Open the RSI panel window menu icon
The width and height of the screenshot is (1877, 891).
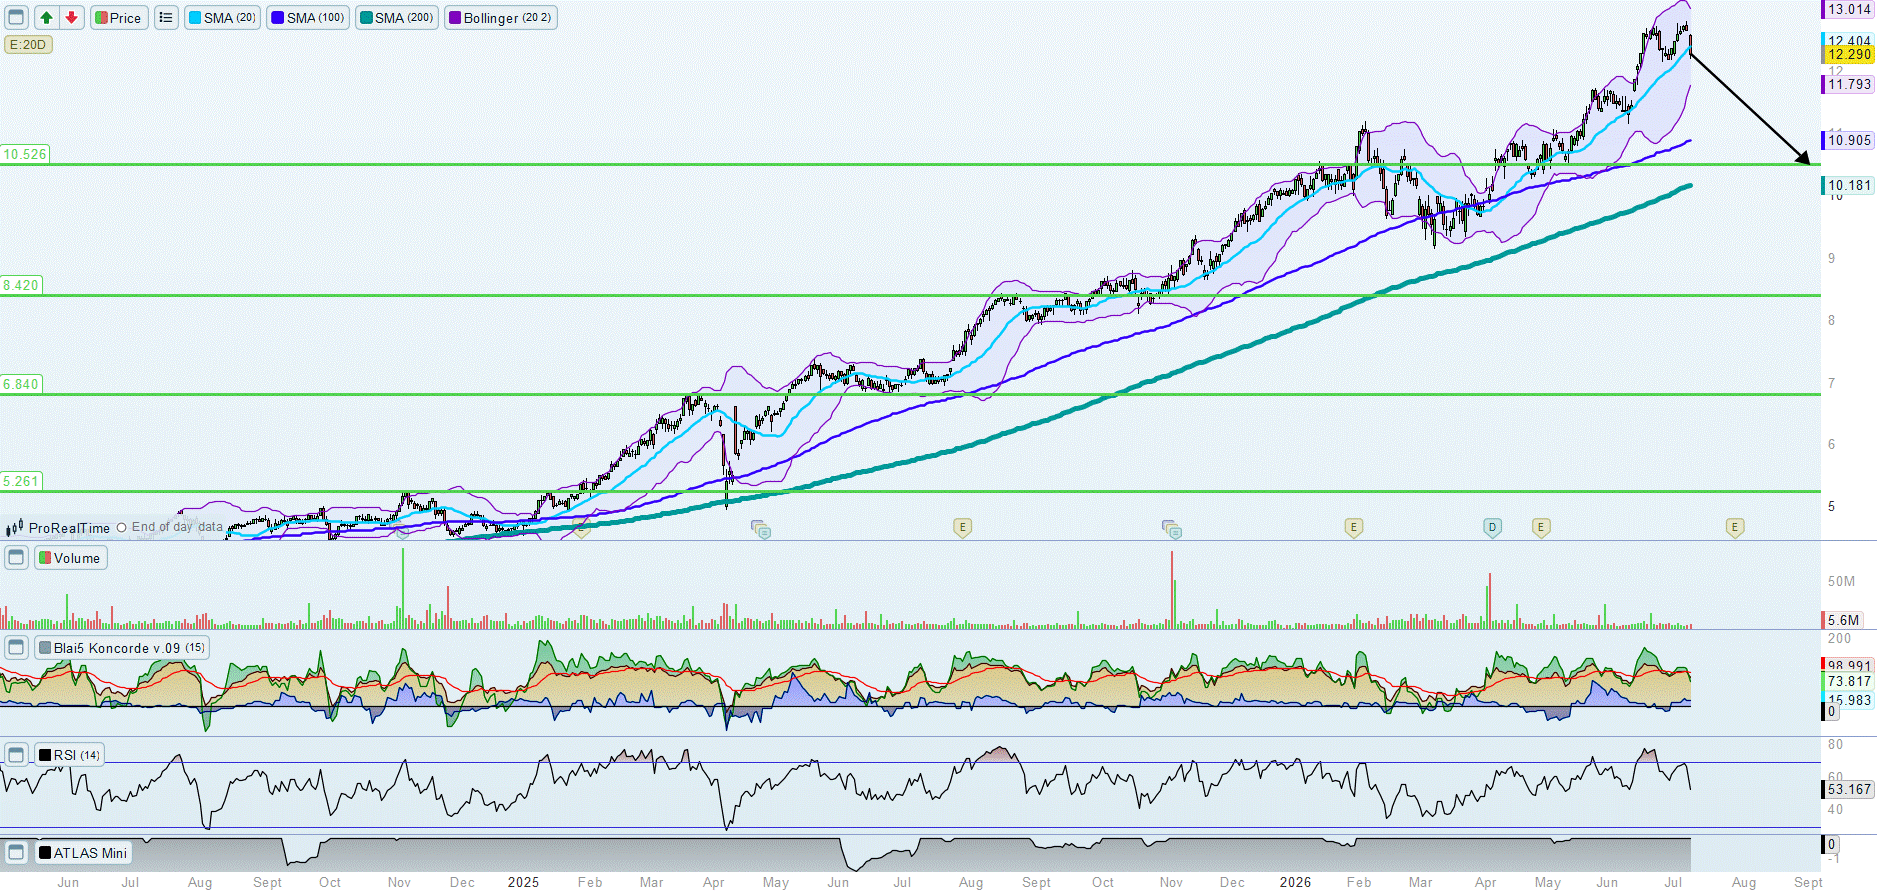[16, 755]
